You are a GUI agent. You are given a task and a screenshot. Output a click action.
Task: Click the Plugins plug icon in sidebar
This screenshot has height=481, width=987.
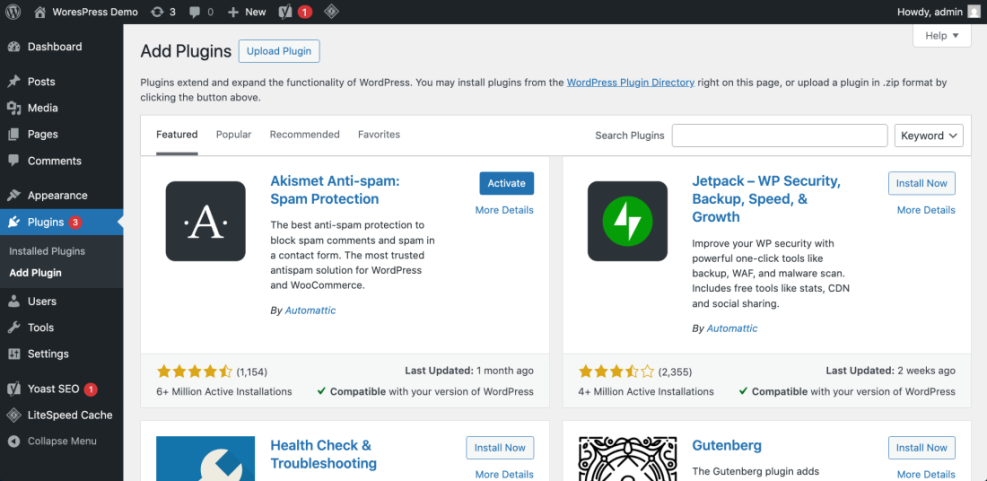[x=14, y=222]
